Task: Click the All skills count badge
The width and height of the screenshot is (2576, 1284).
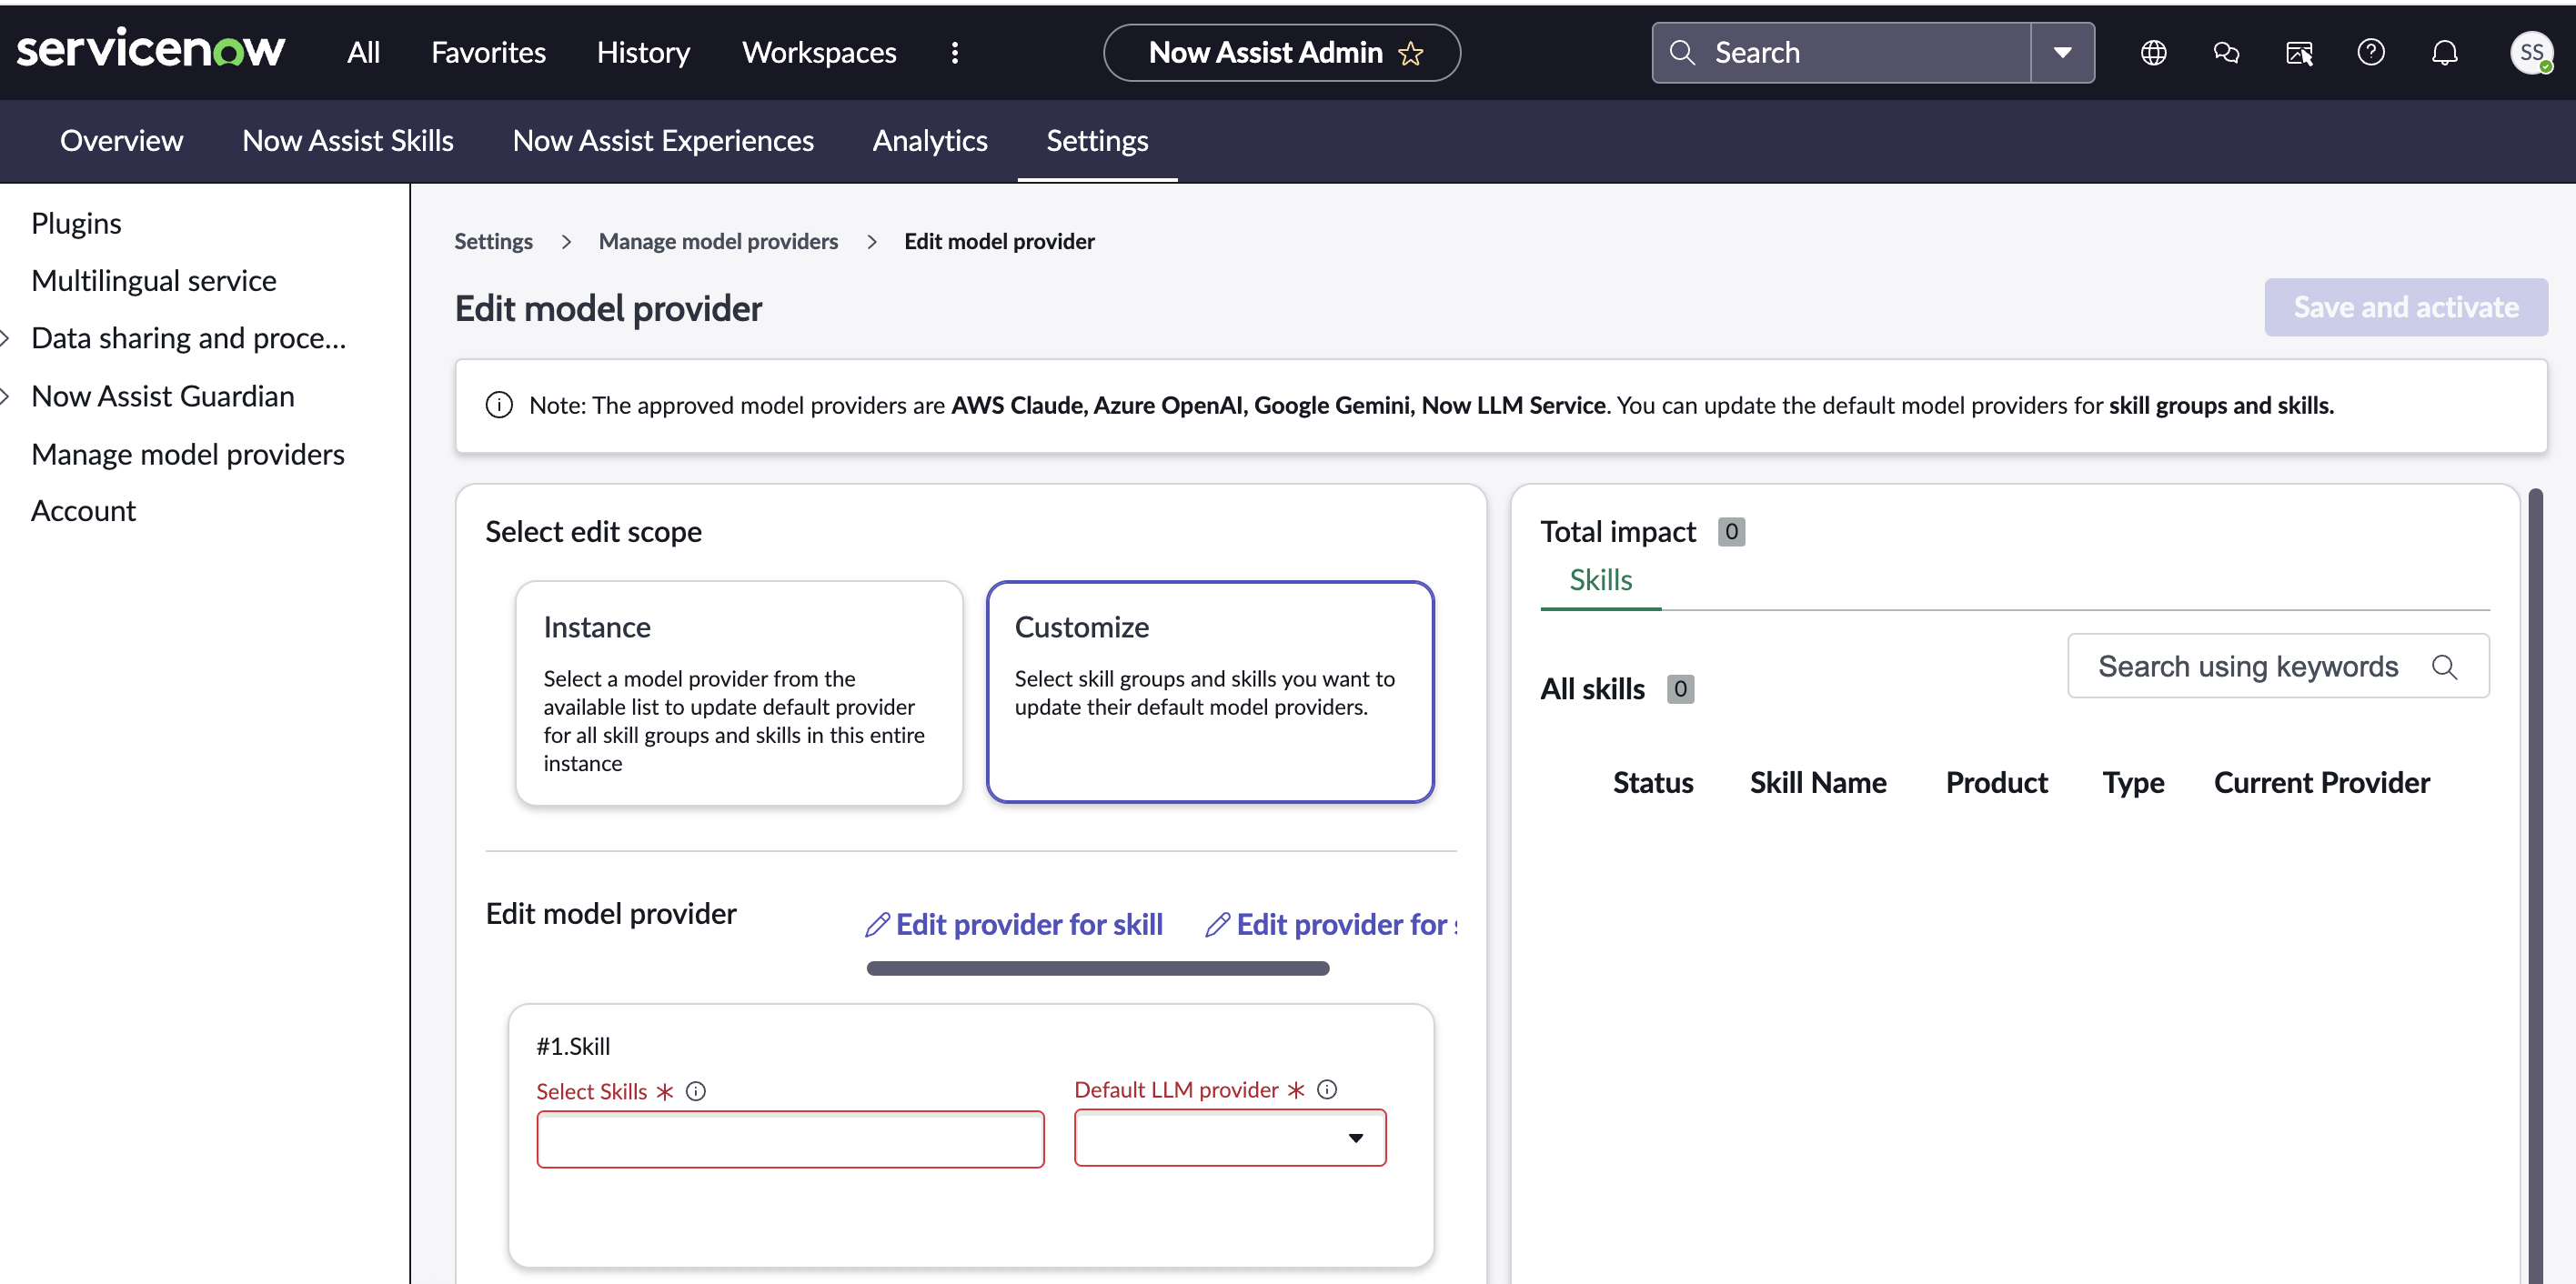Action: coord(1680,689)
